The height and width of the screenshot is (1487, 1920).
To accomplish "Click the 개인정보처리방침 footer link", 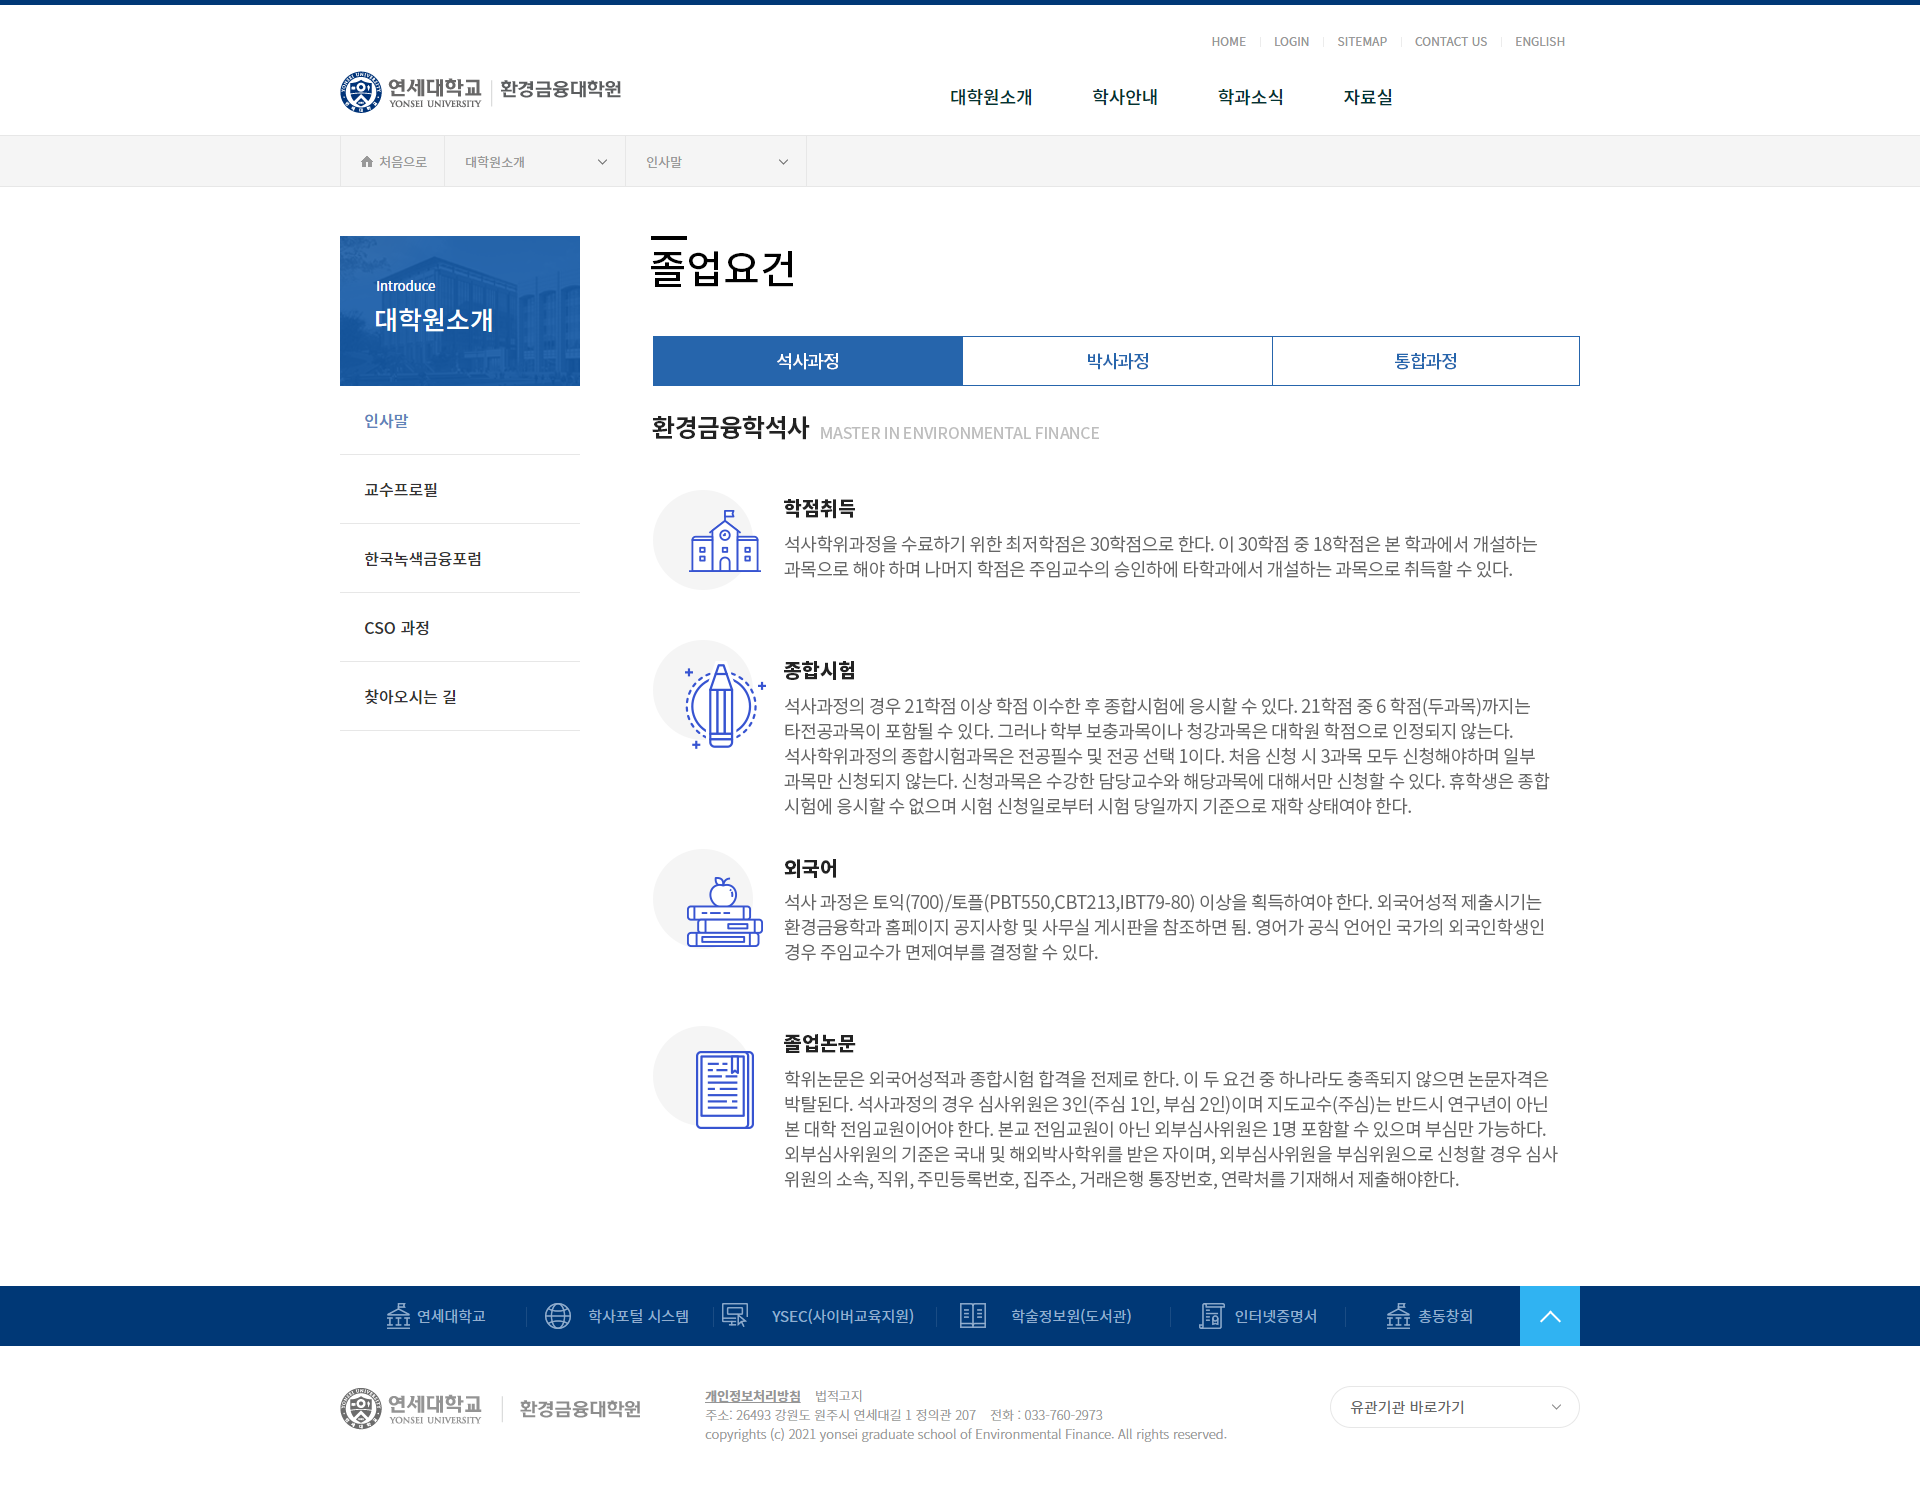I will point(752,1396).
